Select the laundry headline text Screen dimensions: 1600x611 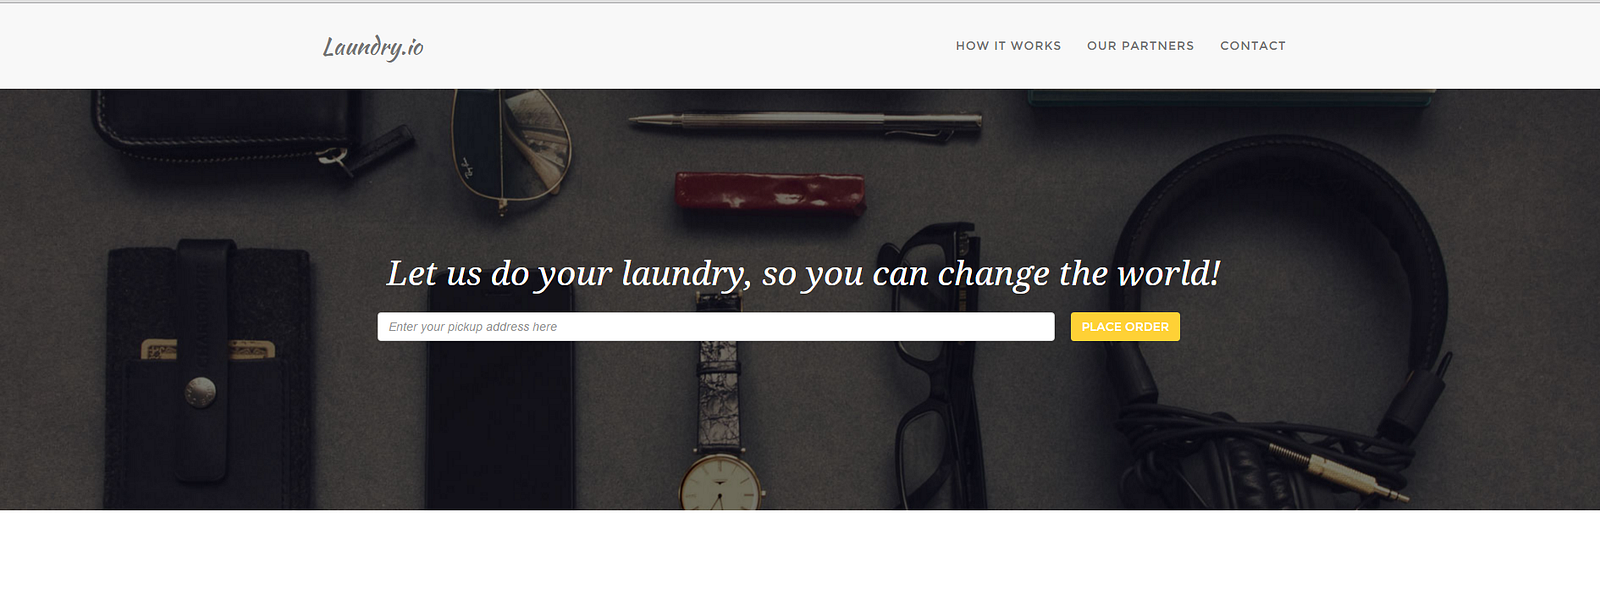point(803,273)
